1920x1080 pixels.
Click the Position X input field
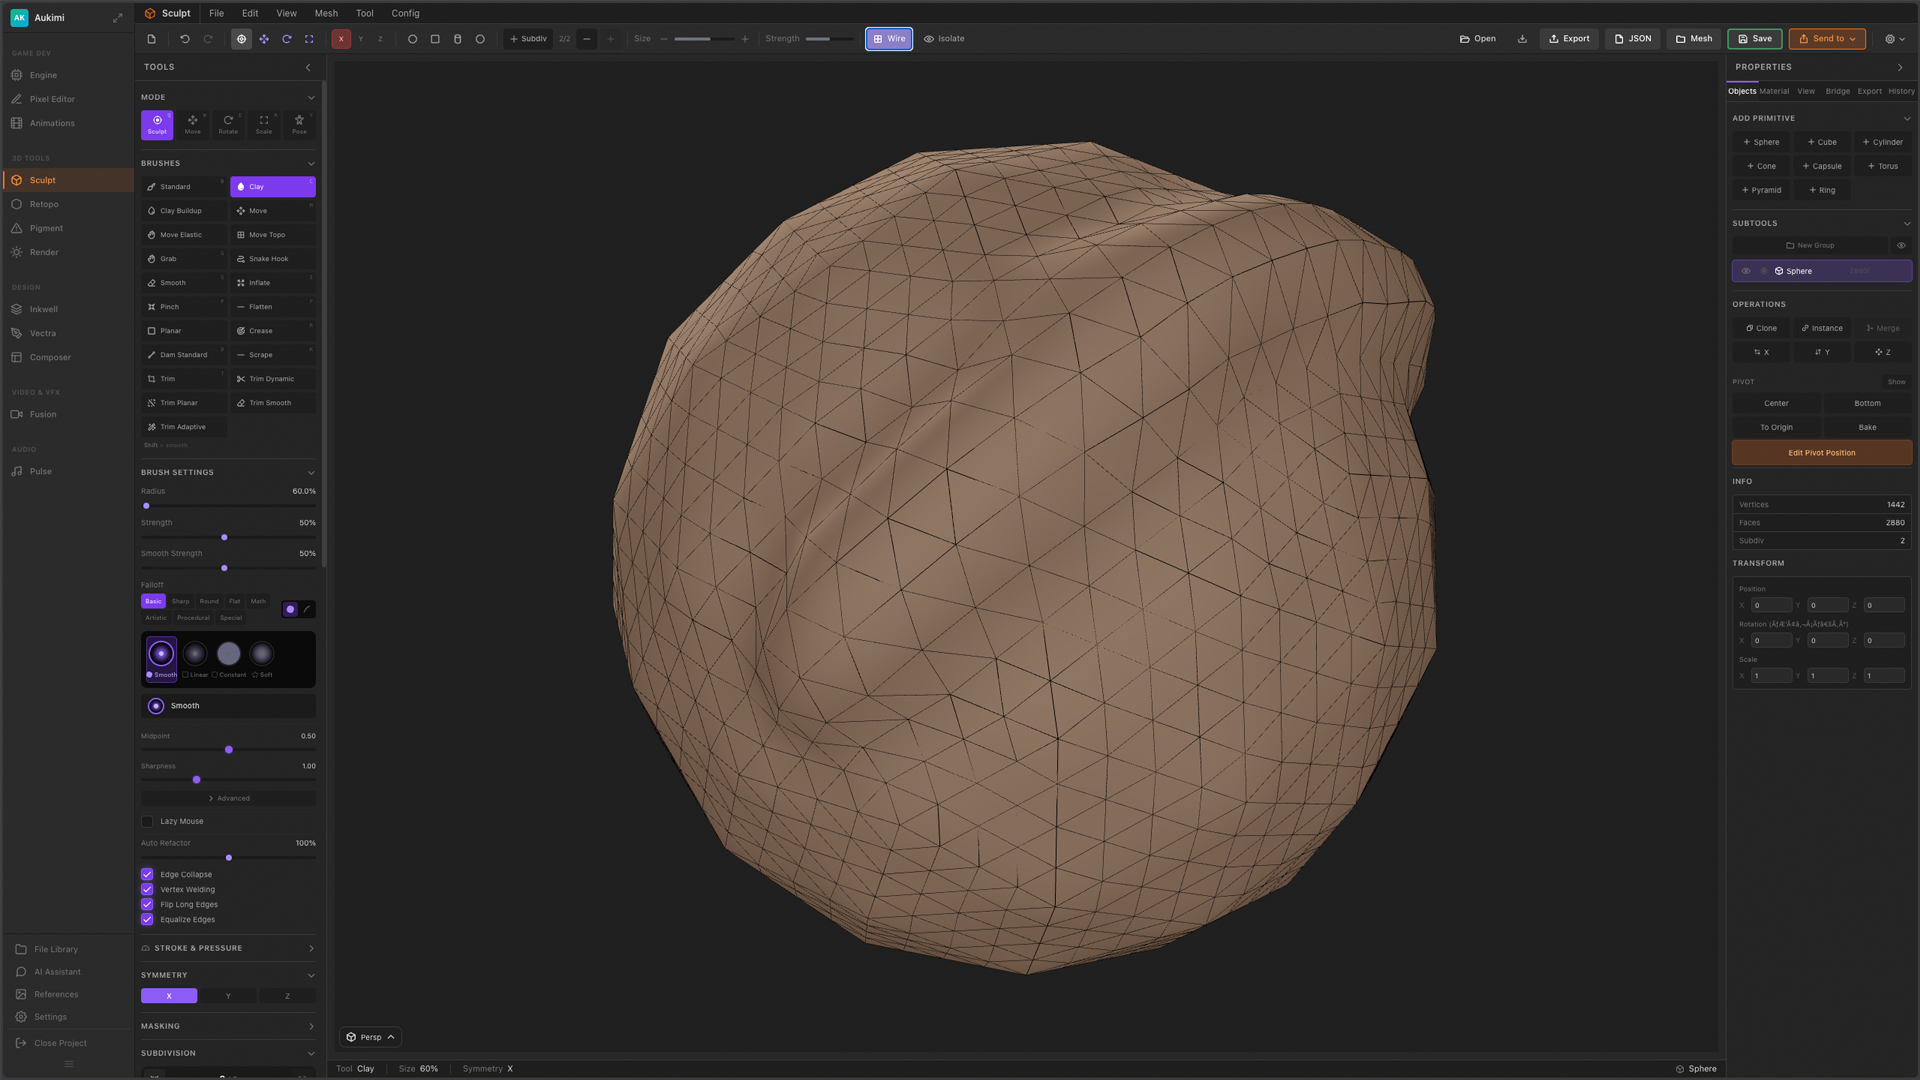coord(1770,605)
